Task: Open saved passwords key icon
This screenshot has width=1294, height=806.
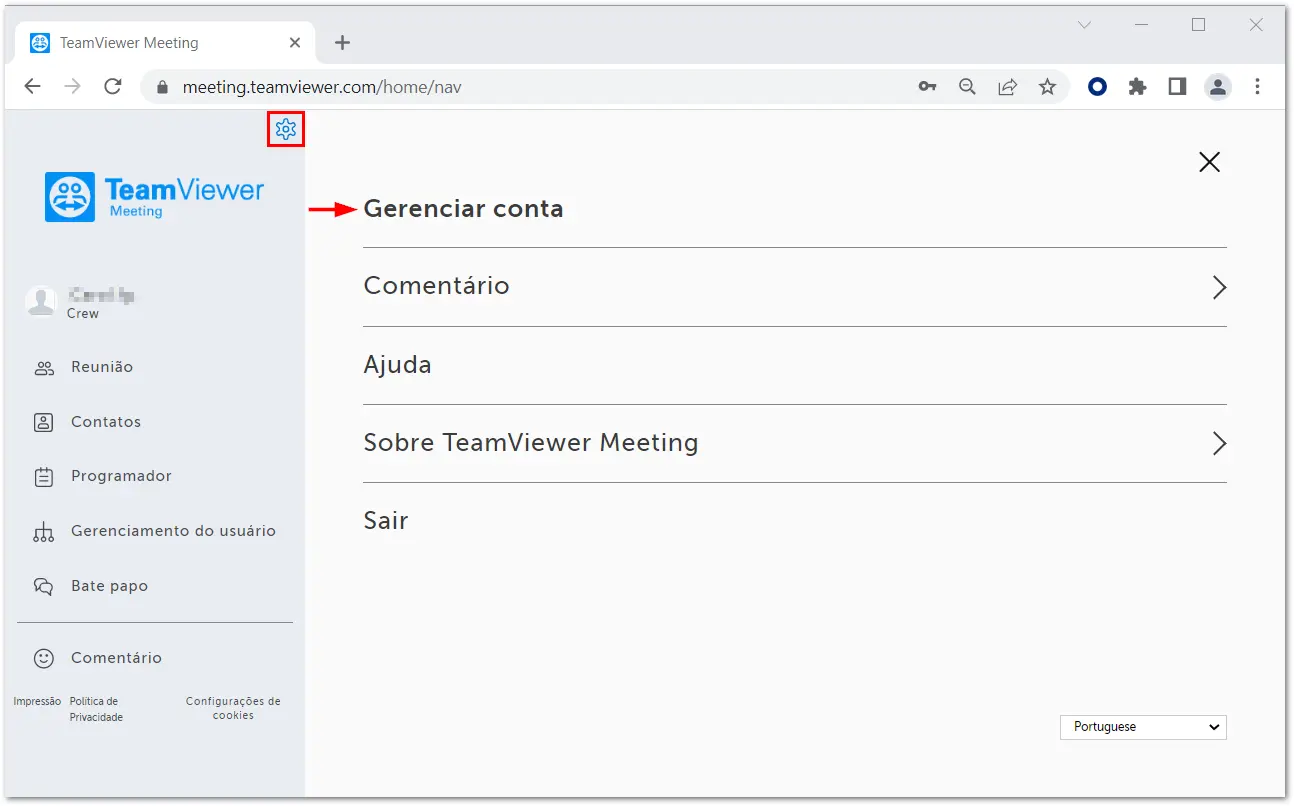Action: 927,87
